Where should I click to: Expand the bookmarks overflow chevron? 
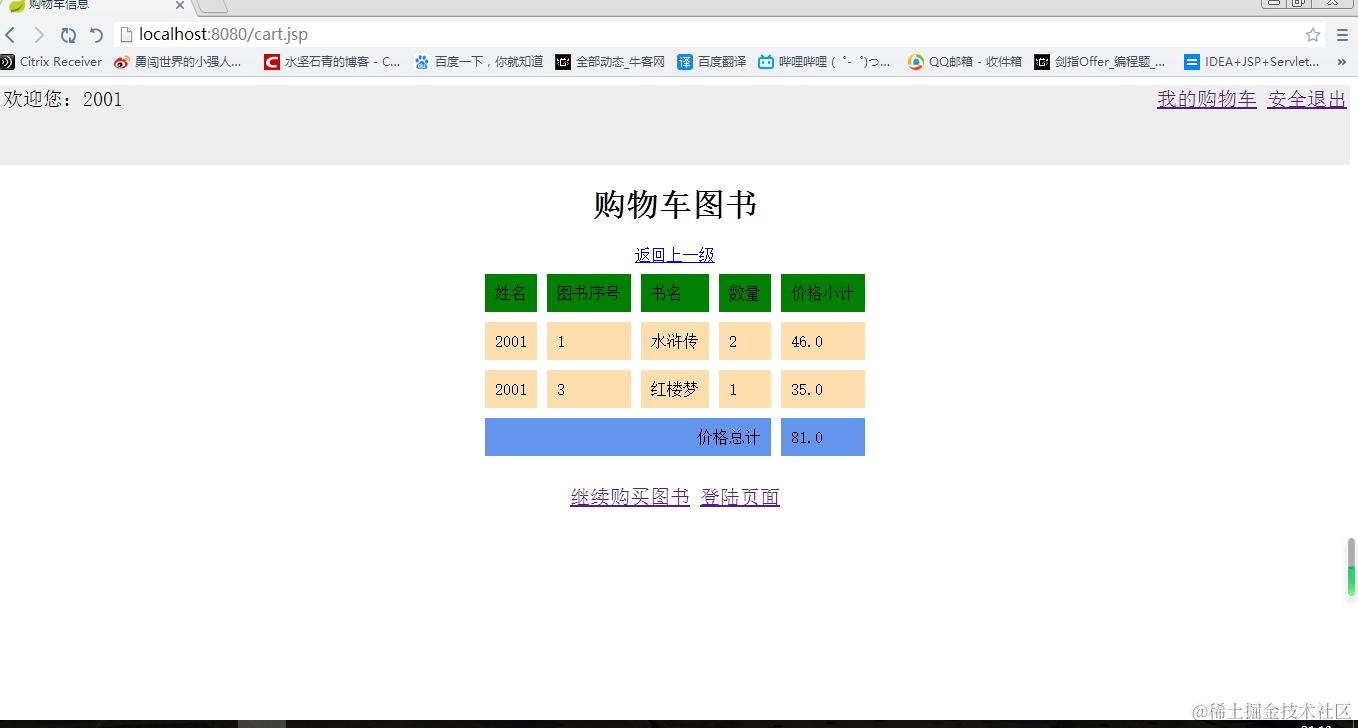click(1342, 61)
